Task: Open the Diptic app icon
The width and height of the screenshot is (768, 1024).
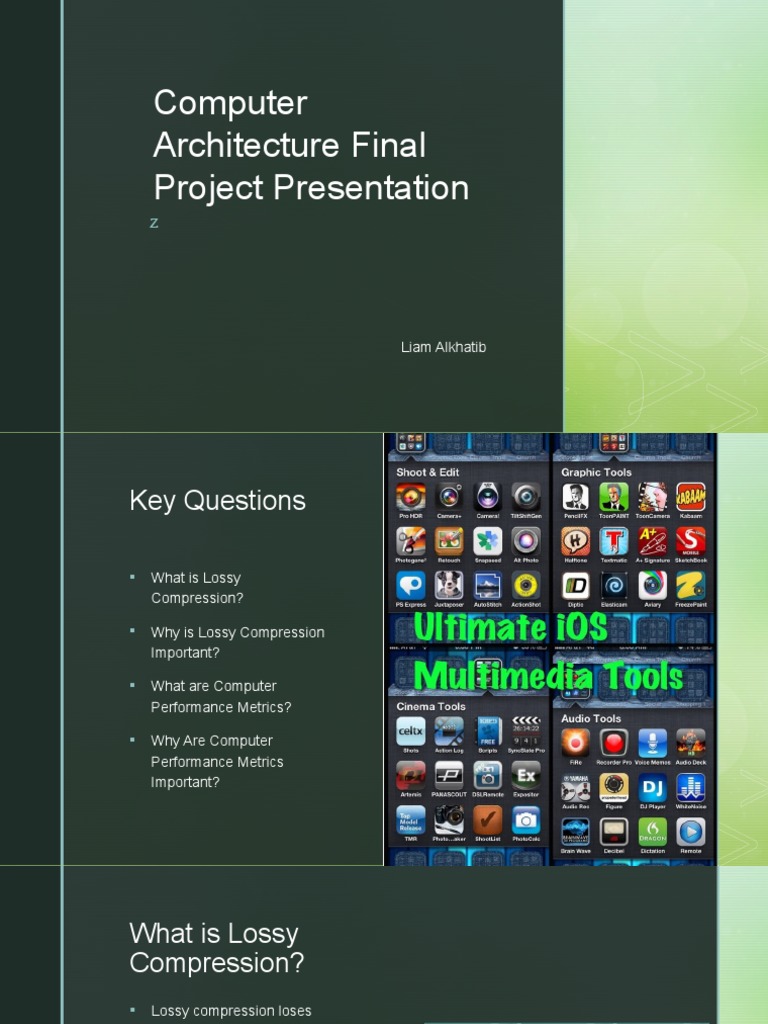Action: pyautogui.click(x=575, y=586)
